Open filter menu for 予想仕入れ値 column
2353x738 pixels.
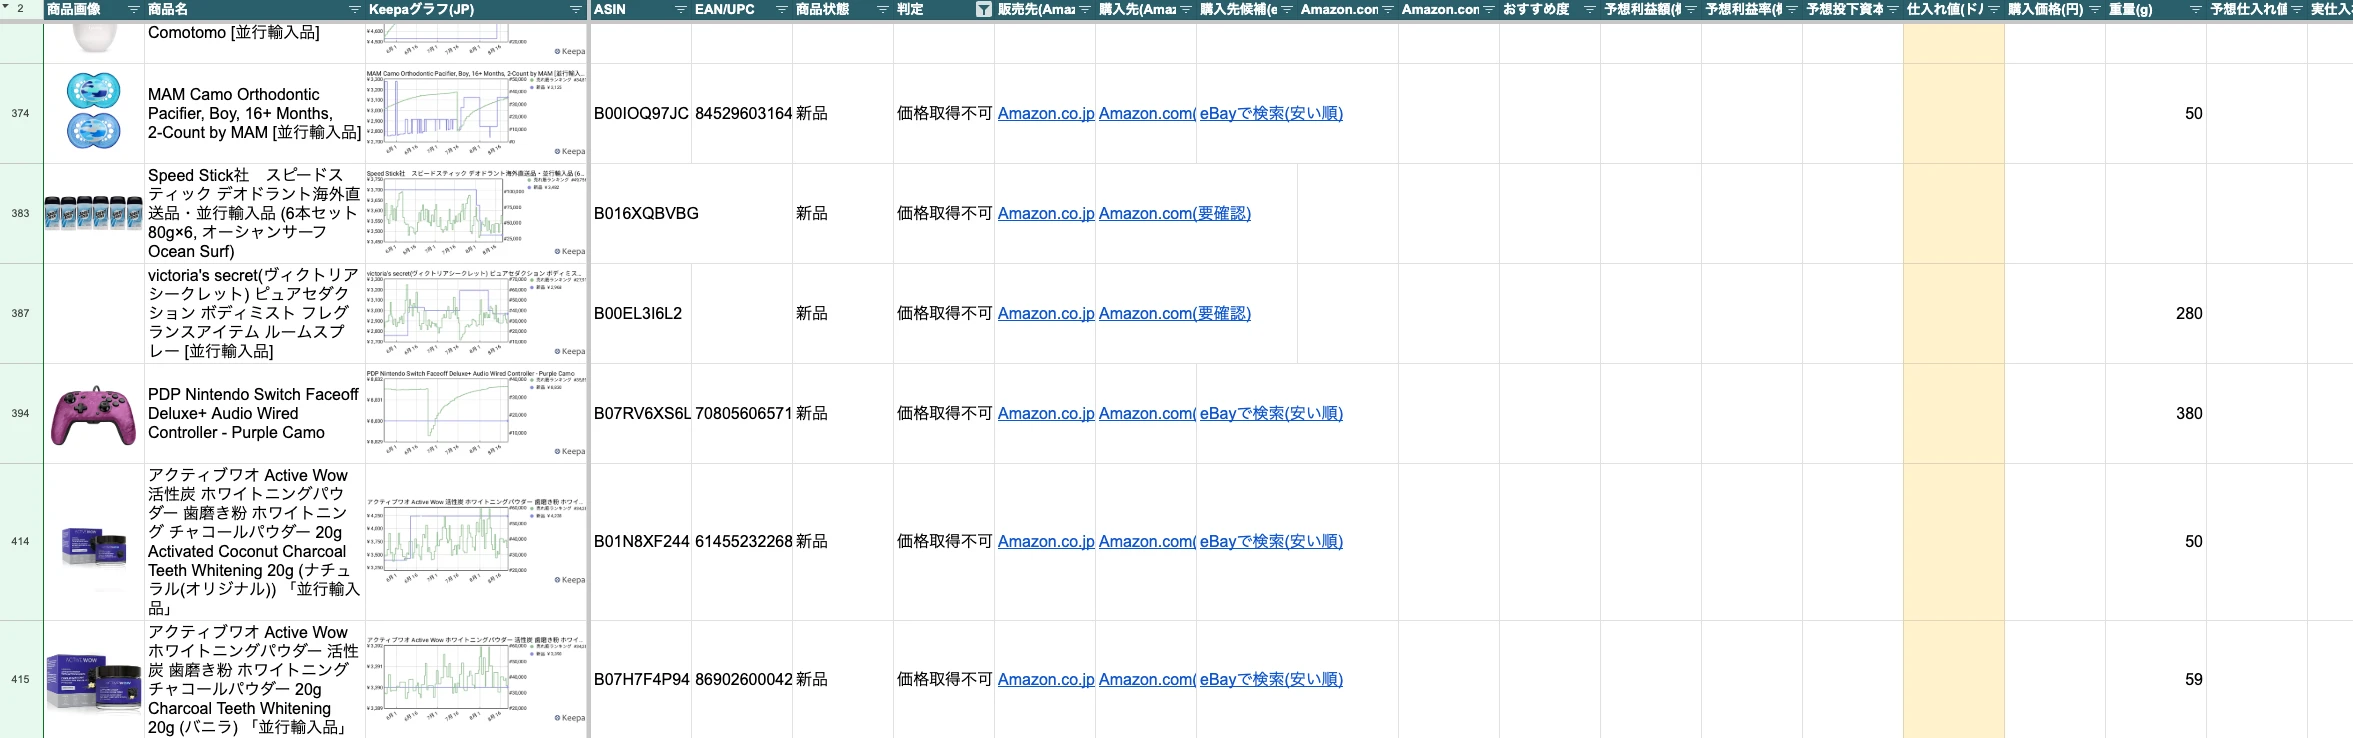tap(2297, 10)
